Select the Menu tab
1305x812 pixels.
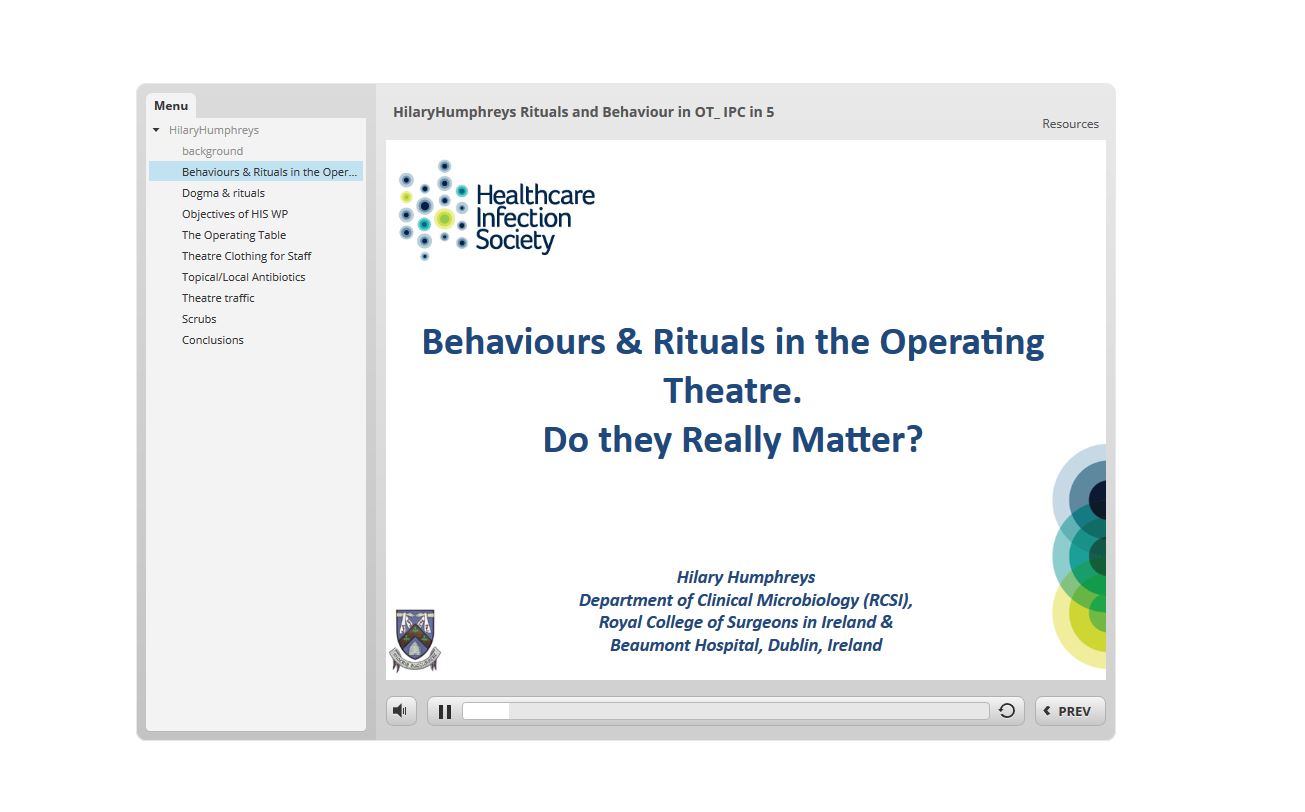171,106
